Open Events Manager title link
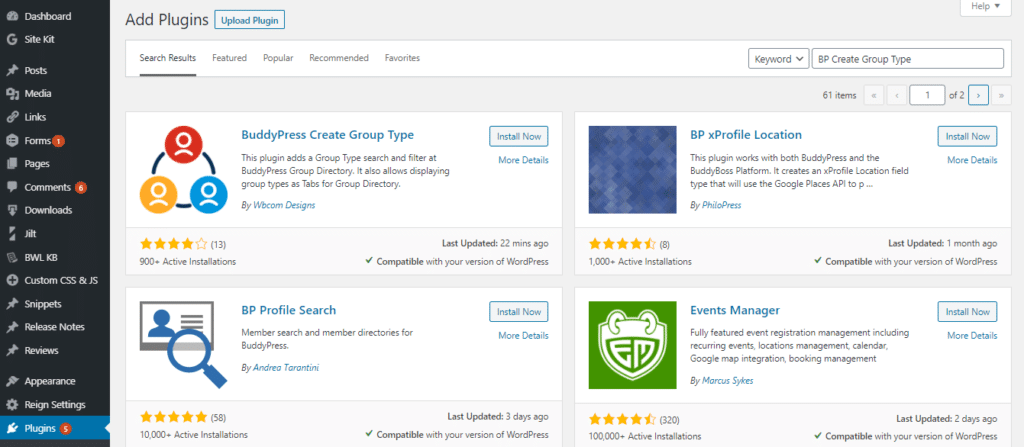1024x447 pixels. pyautogui.click(x=735, y=310)
